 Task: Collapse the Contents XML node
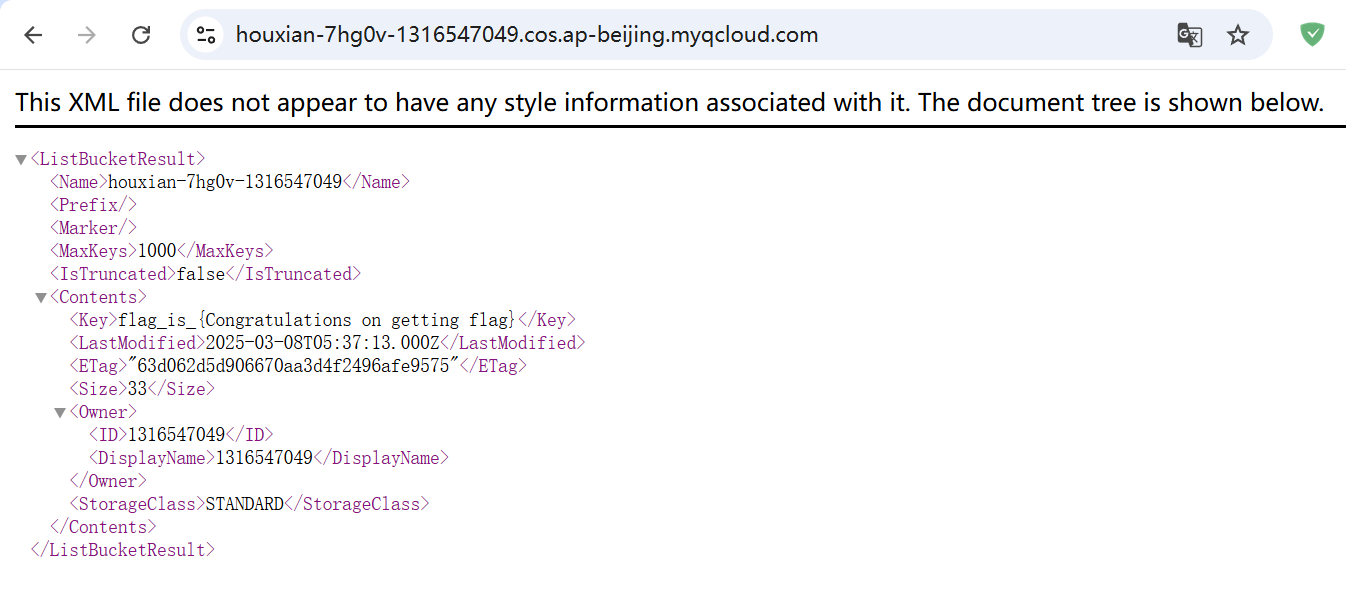click(x=41, y=297)
